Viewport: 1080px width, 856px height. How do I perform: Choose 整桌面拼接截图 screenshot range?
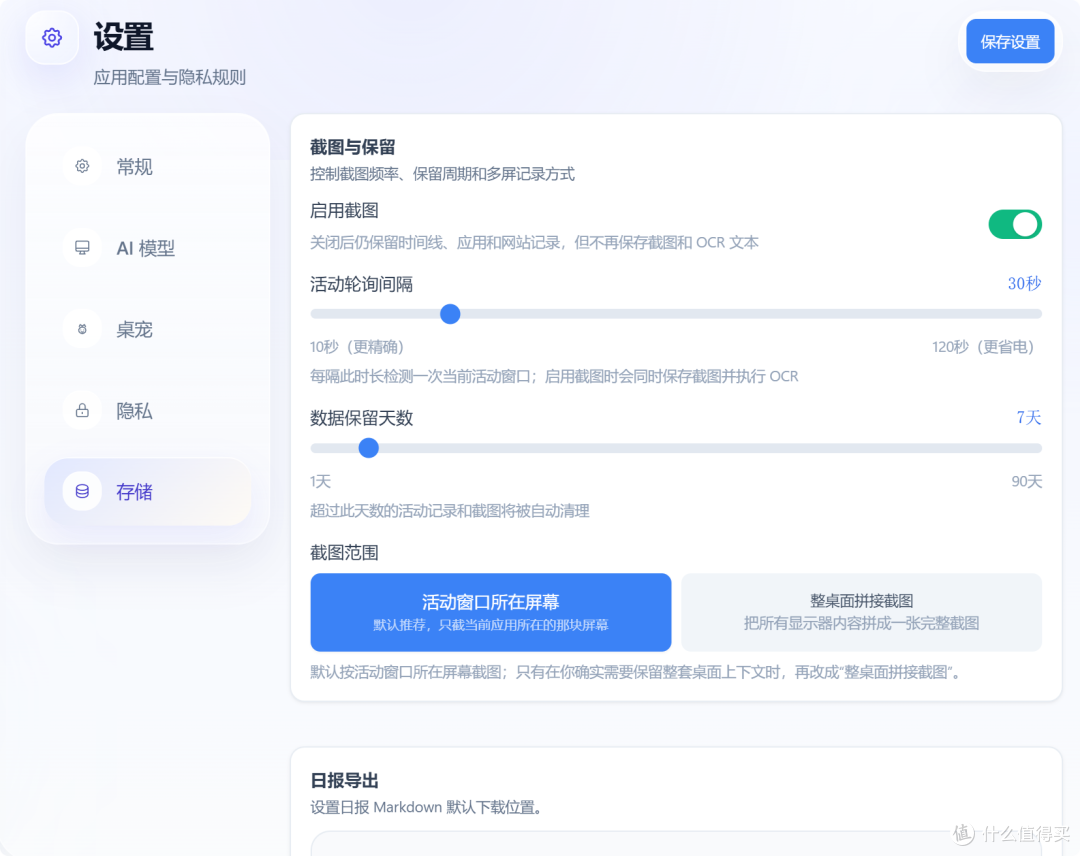pos(861,612)
